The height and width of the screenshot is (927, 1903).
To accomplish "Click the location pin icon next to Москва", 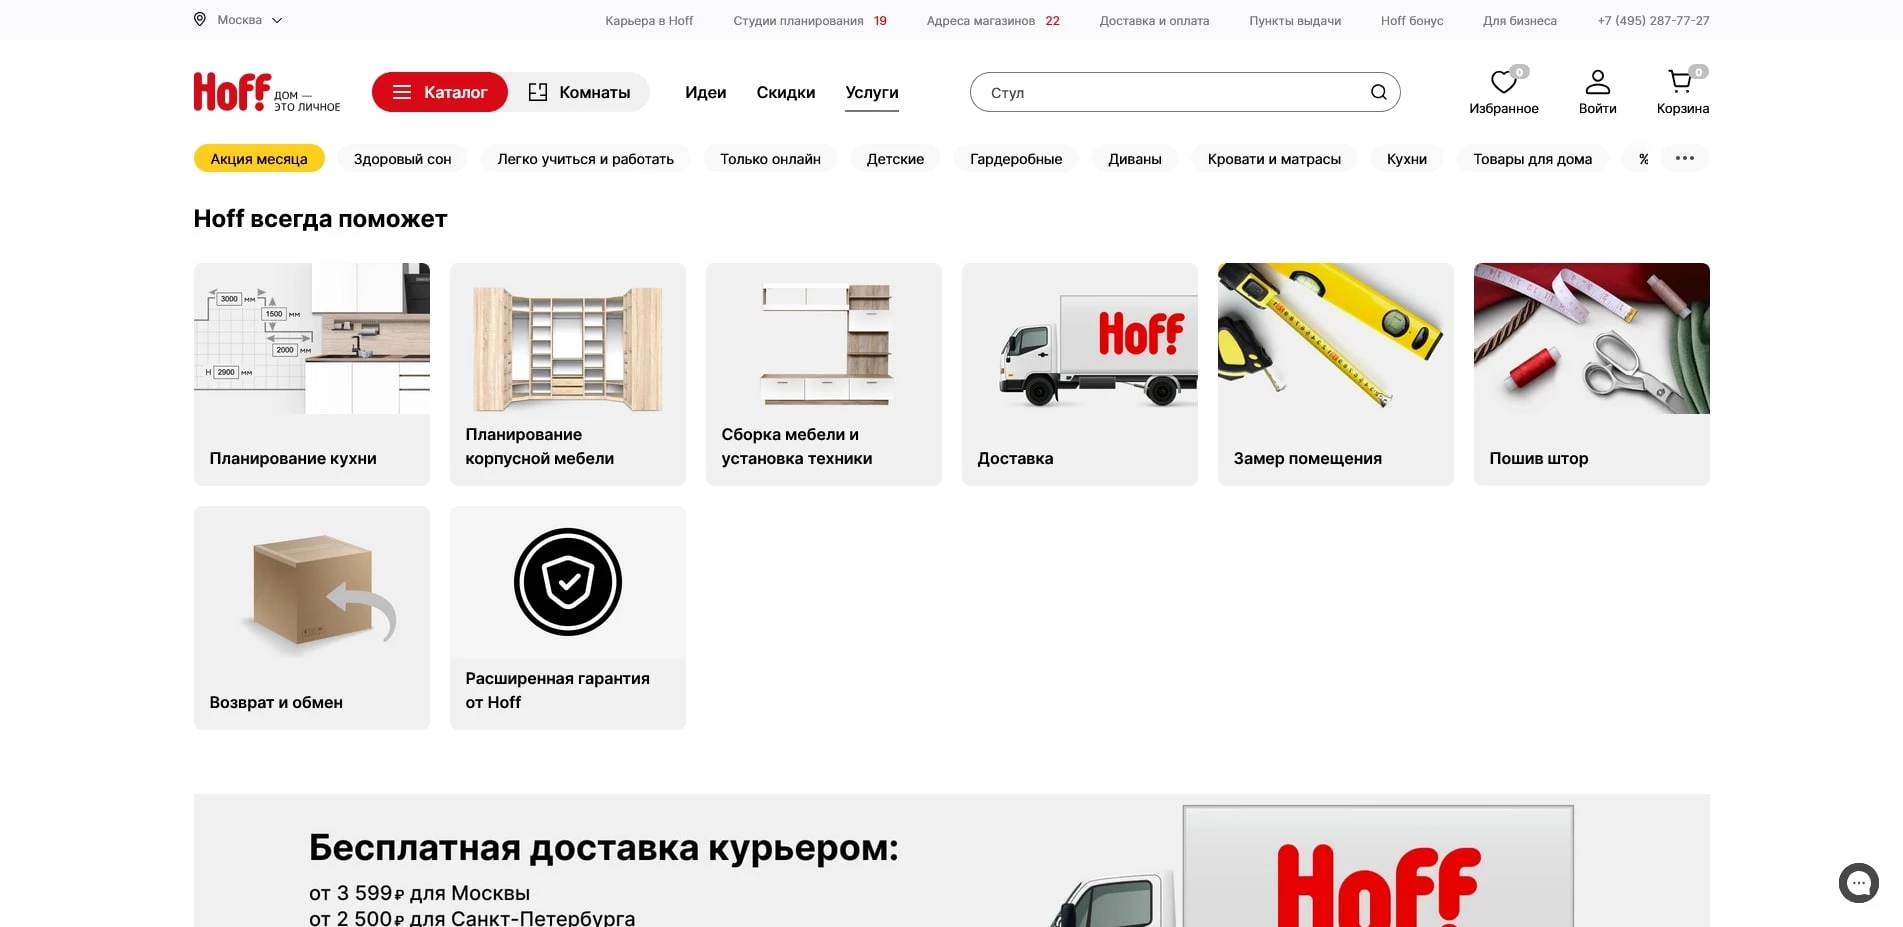I will 199,19.
